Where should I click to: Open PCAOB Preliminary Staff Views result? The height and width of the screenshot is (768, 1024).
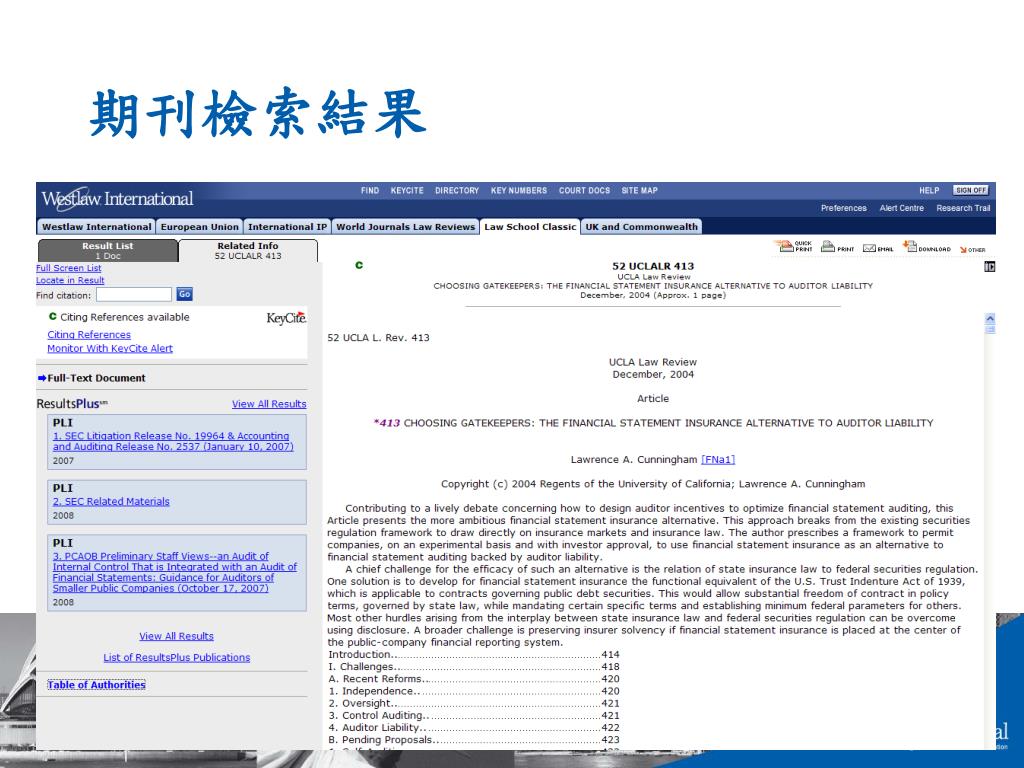[174, 572]
